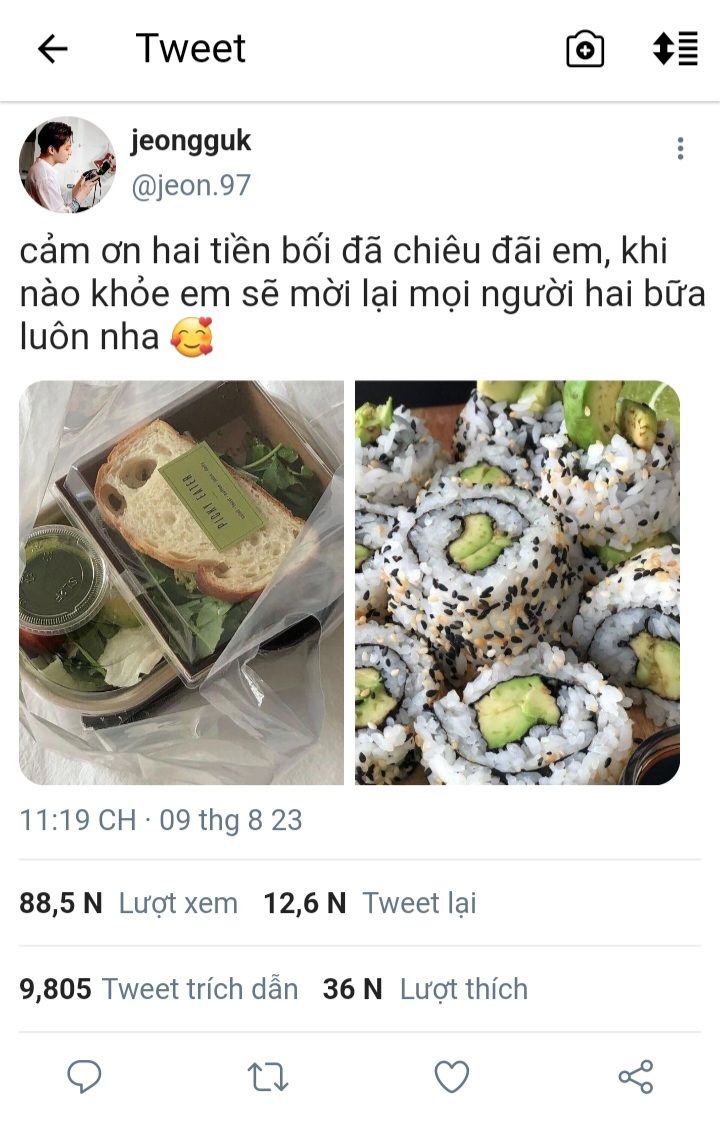Tap the share icon
The image size is (720, 1121).
(636, 1077)
